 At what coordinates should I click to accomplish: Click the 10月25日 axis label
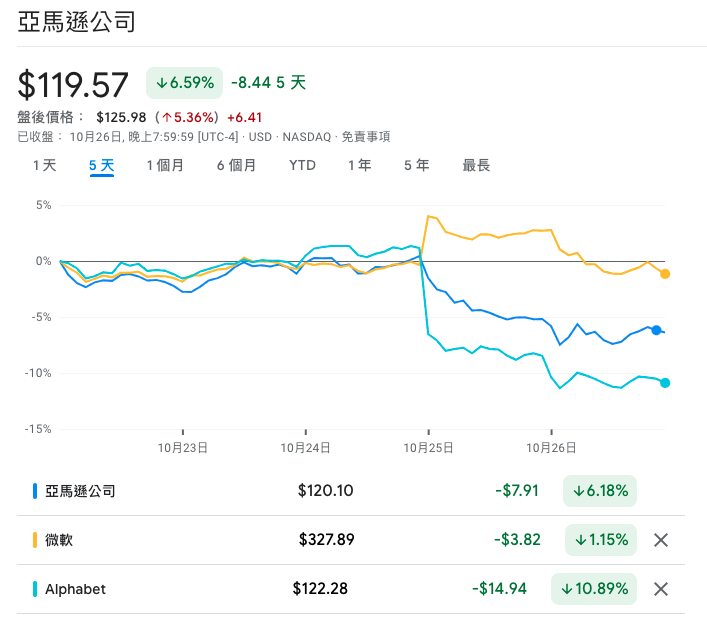pyautogui.click(x=428, y=448)
